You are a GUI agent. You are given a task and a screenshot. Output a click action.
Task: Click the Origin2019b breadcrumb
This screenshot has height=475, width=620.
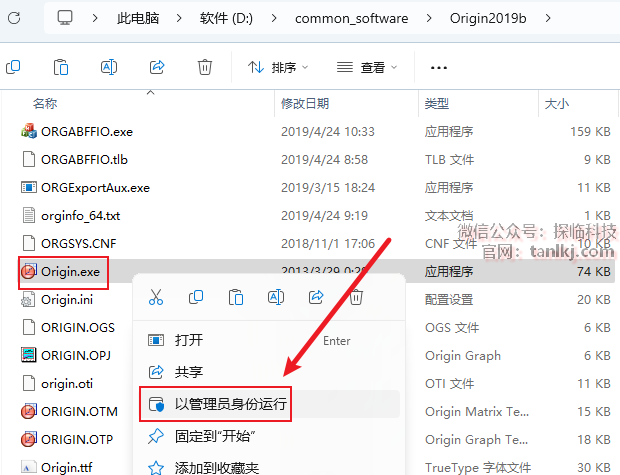[488, 18]
